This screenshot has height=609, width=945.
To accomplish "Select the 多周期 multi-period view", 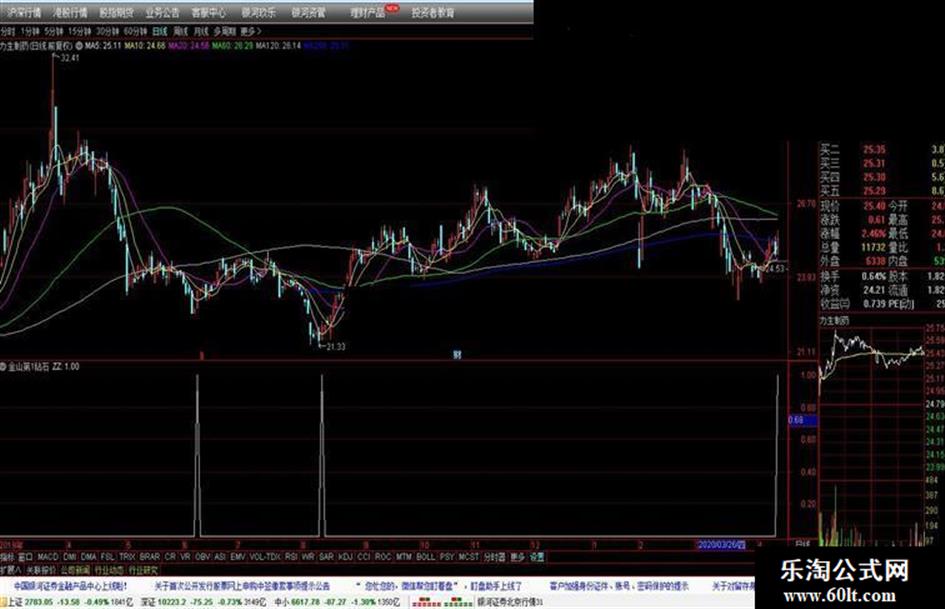I will [x=225, y=31].
